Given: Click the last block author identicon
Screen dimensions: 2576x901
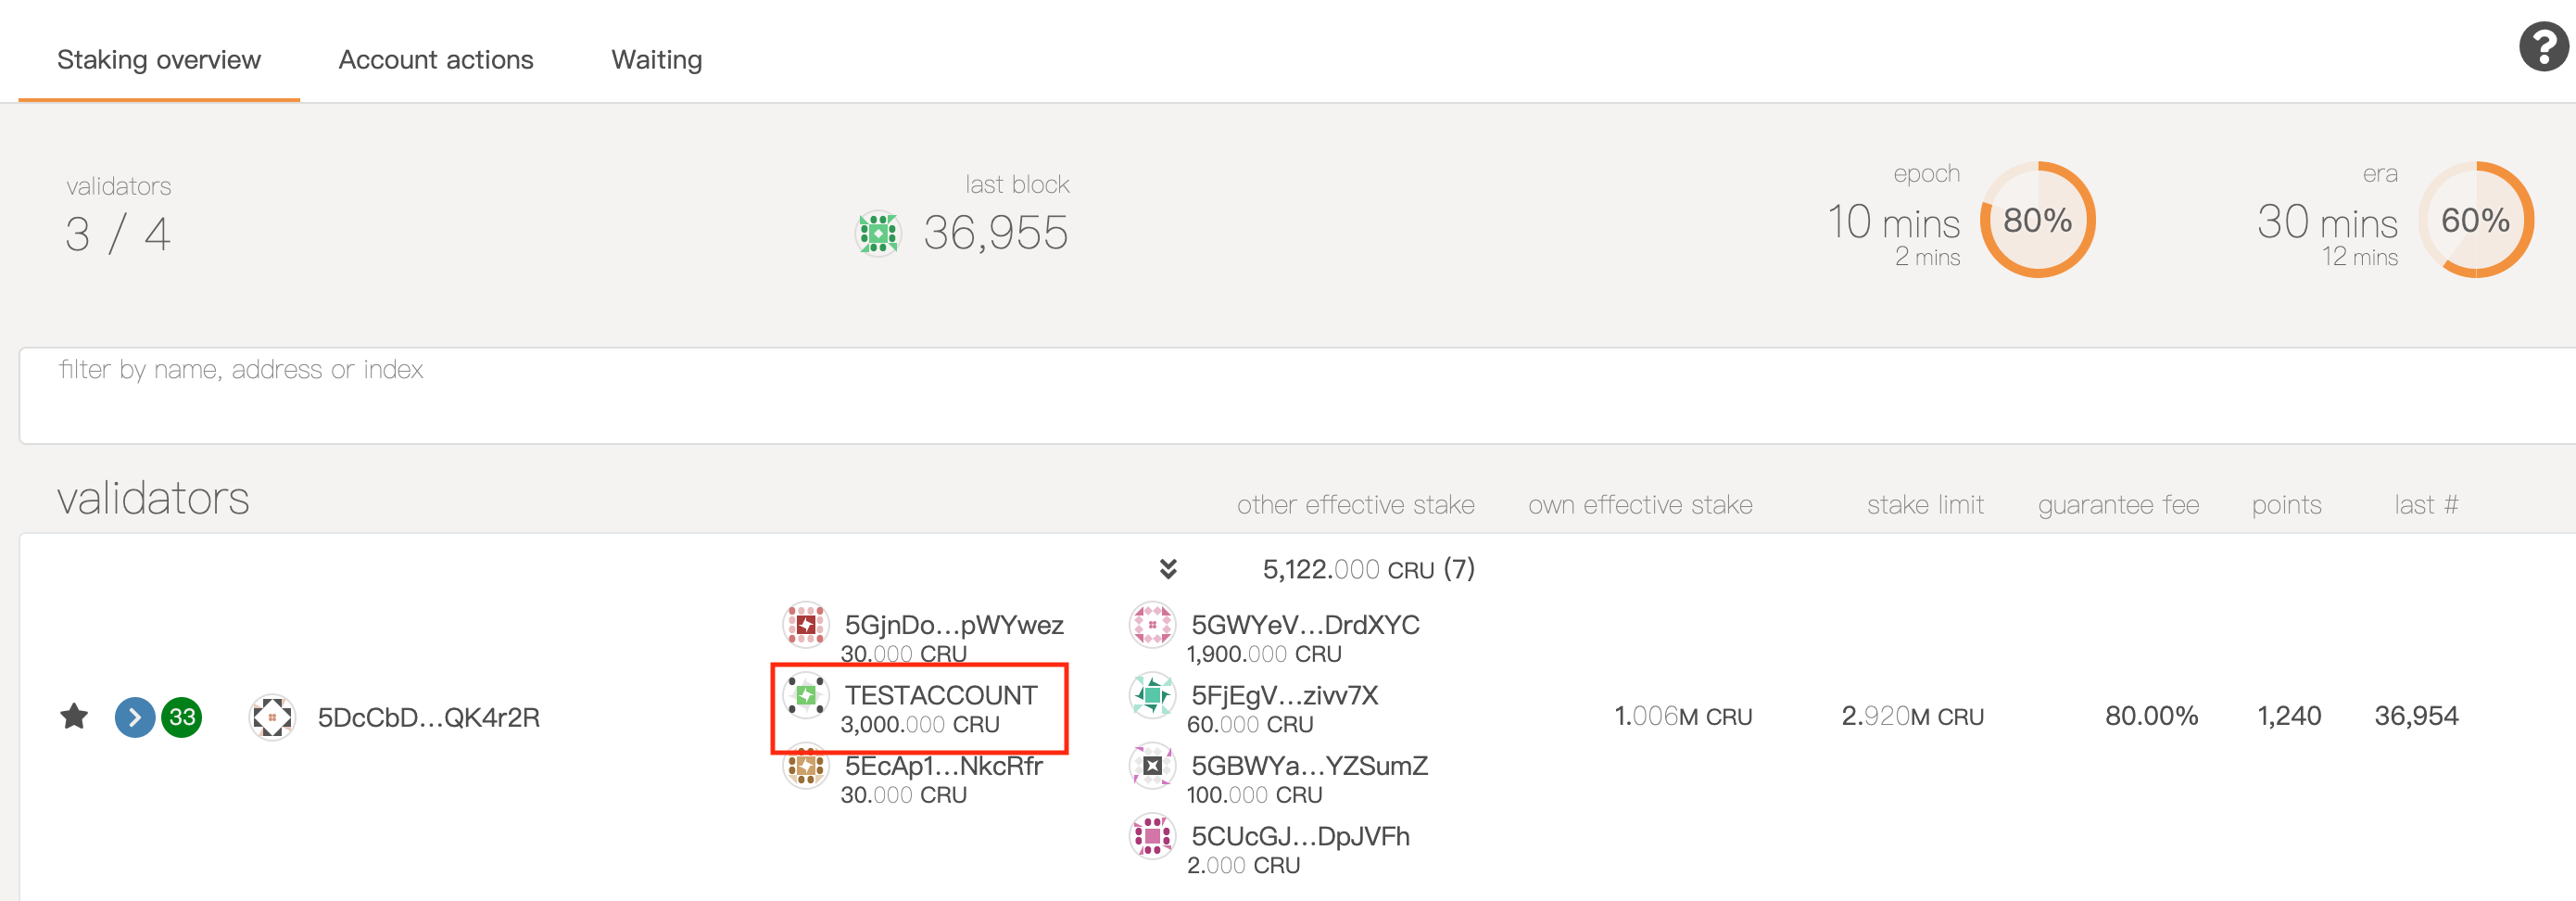Looking at the screenshot, I should tap(878, 233).
